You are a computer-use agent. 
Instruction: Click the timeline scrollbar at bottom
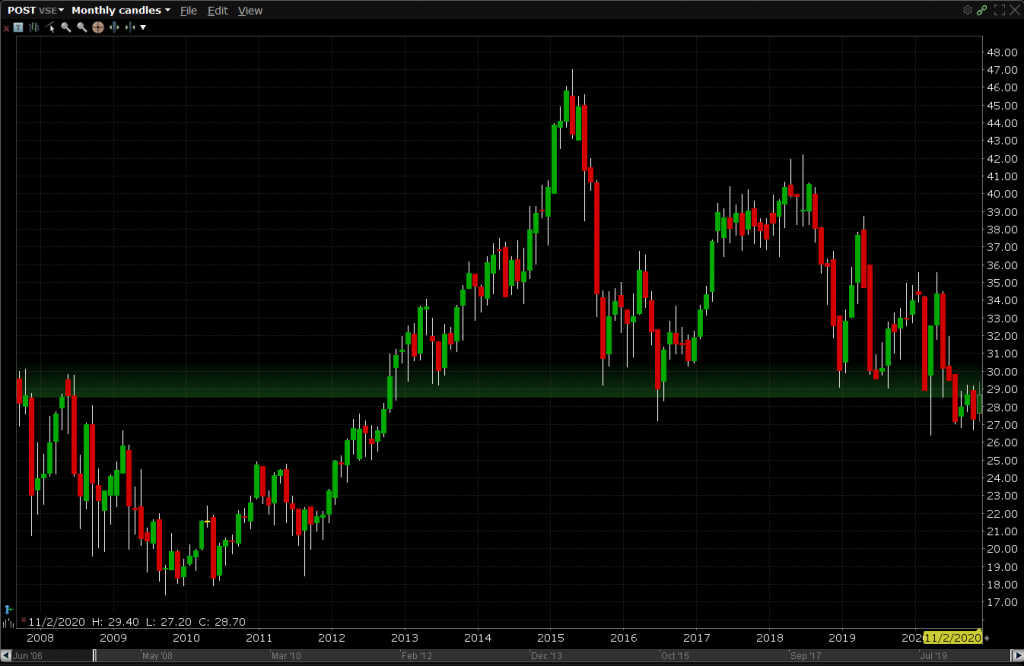pos(500,656)
